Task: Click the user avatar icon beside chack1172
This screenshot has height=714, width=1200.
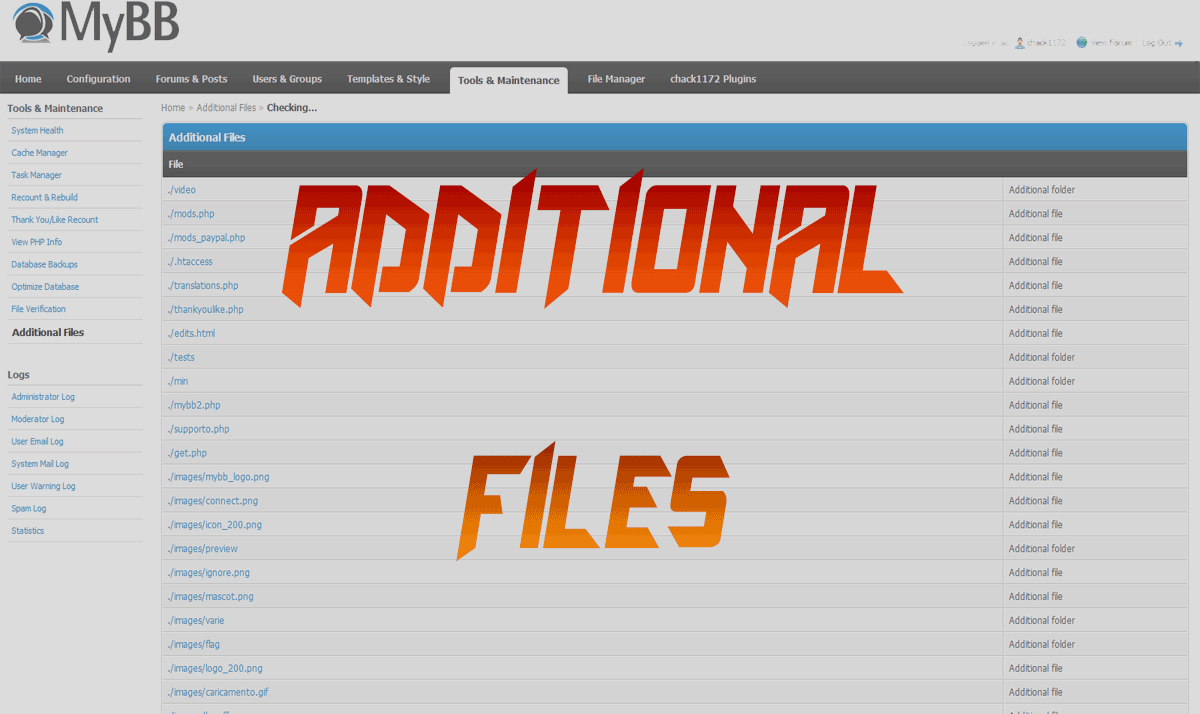Action: [1019, 43]
